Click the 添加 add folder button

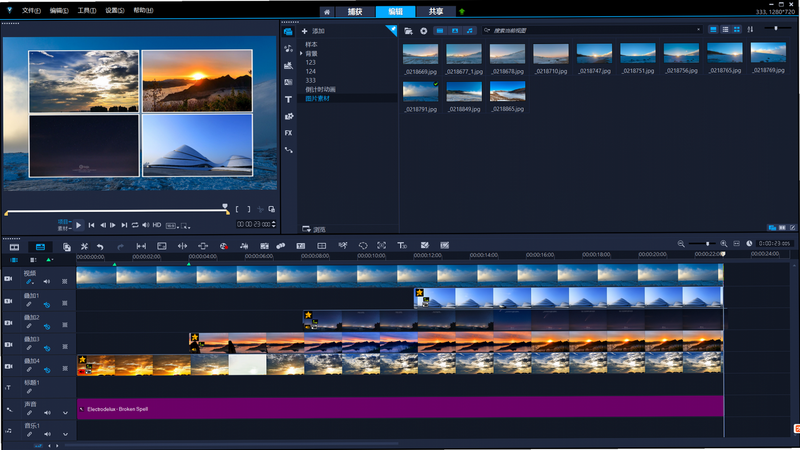pos(313,31)
